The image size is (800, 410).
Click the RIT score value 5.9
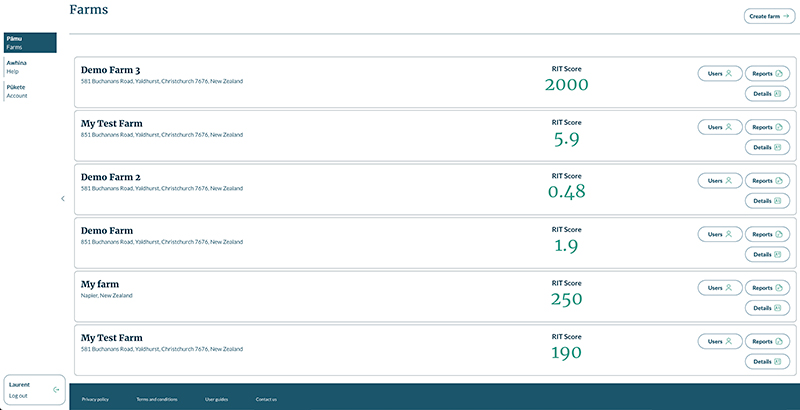coord(566,139)
